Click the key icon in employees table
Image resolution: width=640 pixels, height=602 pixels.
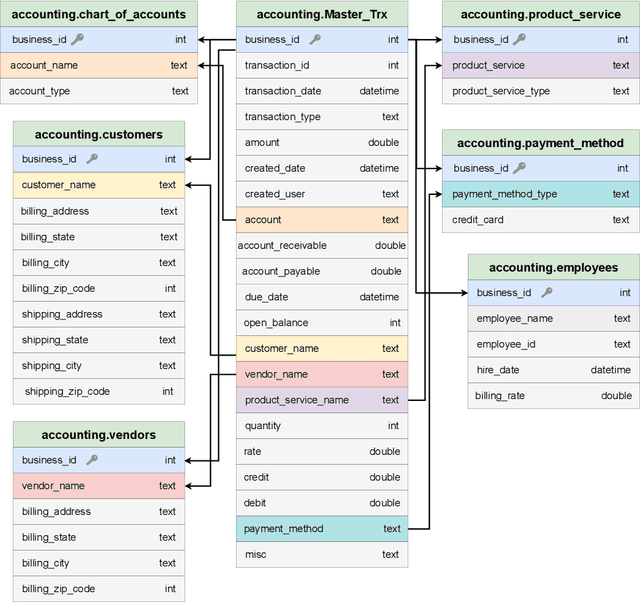click(x=547, y=293)
